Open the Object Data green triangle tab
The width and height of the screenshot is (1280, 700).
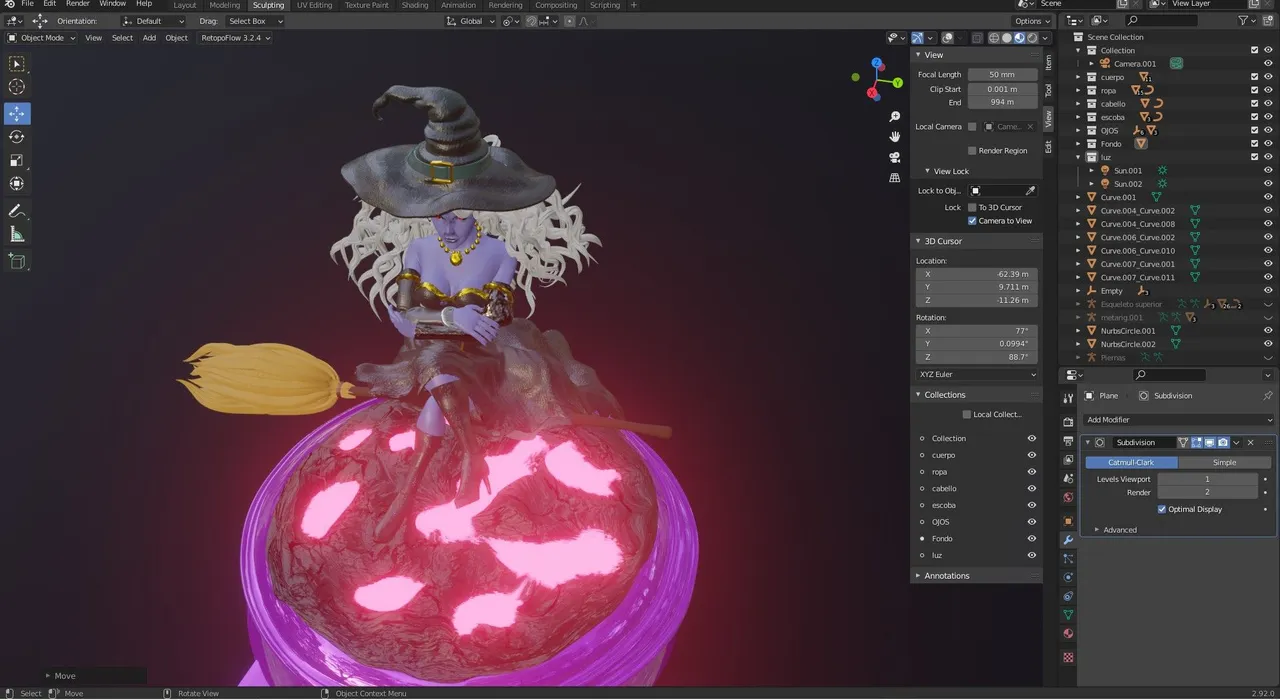(x=1068, y=615)
